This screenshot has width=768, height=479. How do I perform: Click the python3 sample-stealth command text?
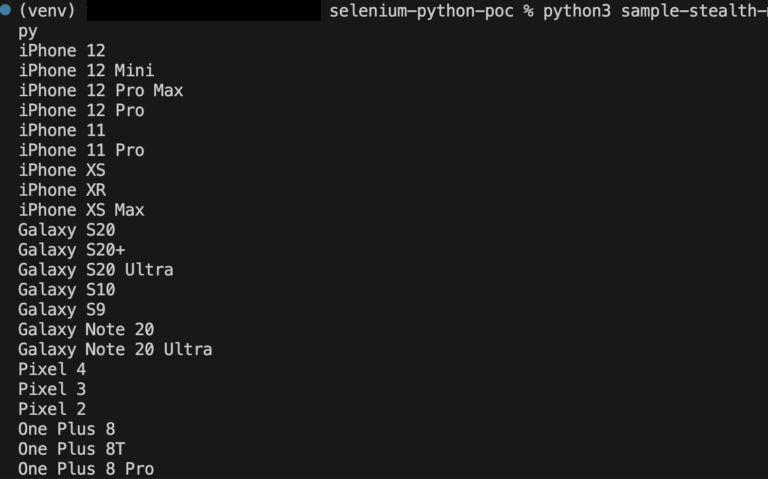tap(655, 11)
